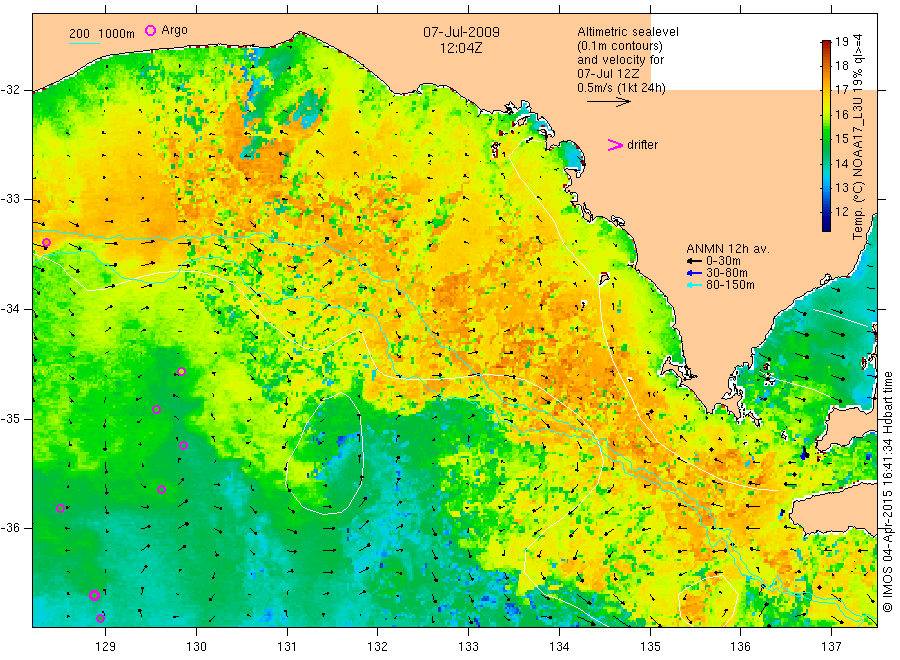Click the '-32' latitude axis label
900x660 pixels.
click(10, 90)
